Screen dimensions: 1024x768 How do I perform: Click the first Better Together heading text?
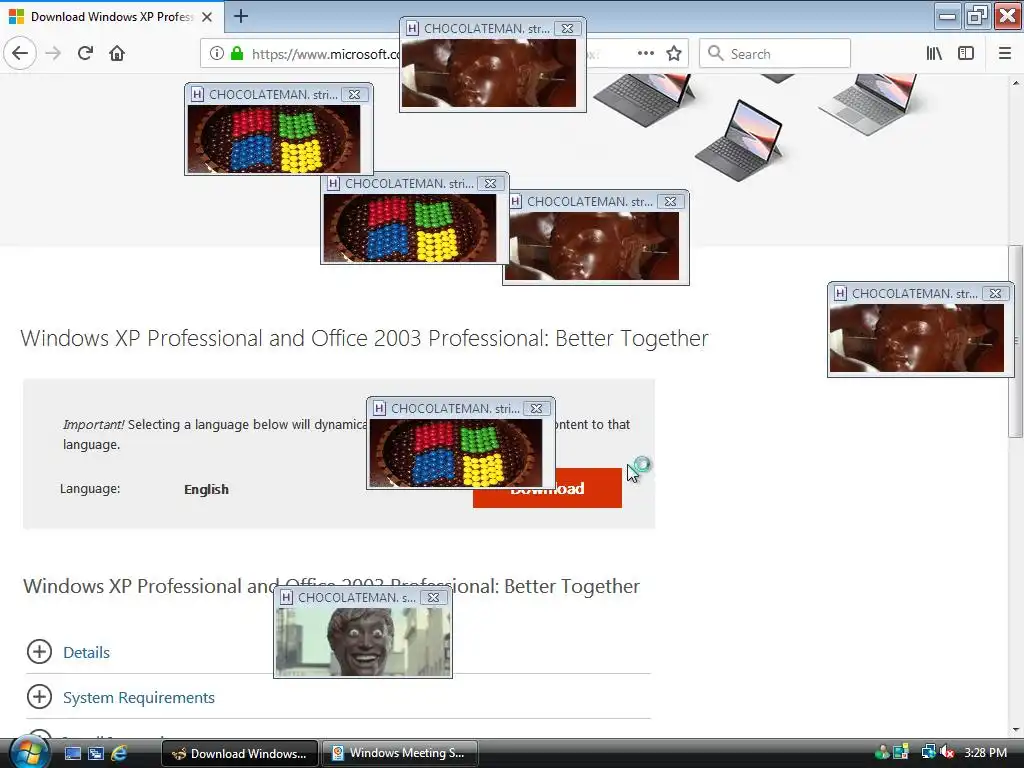point(364,338)
